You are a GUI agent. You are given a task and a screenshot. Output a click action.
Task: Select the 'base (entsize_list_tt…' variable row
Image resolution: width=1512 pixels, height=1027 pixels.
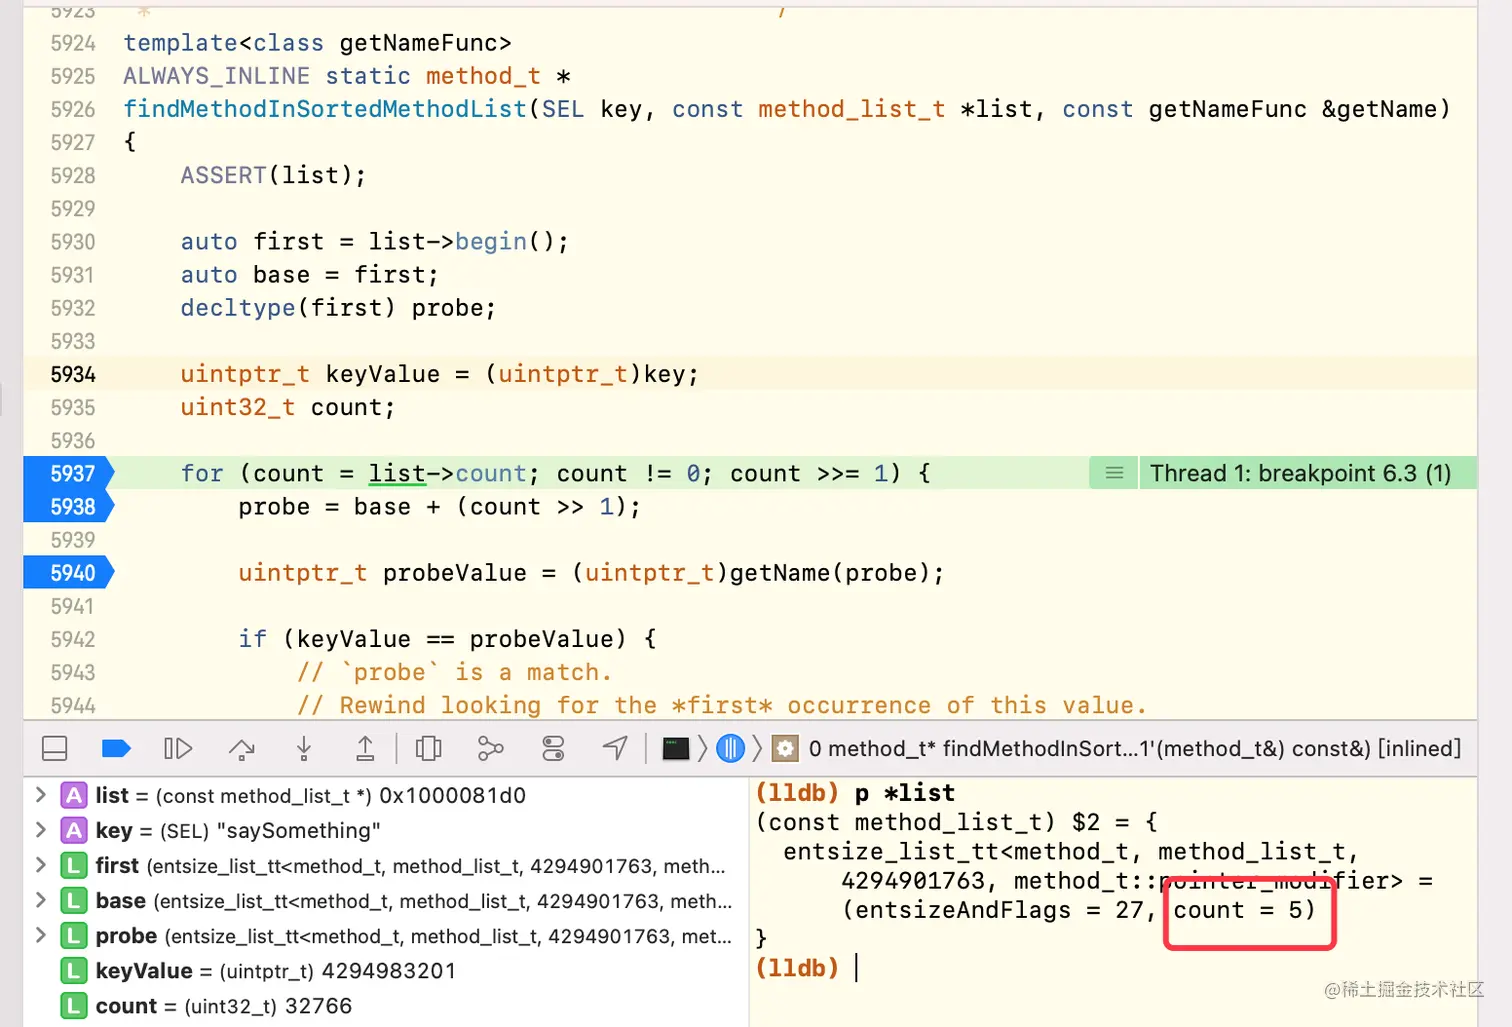[x=386, y=900]
